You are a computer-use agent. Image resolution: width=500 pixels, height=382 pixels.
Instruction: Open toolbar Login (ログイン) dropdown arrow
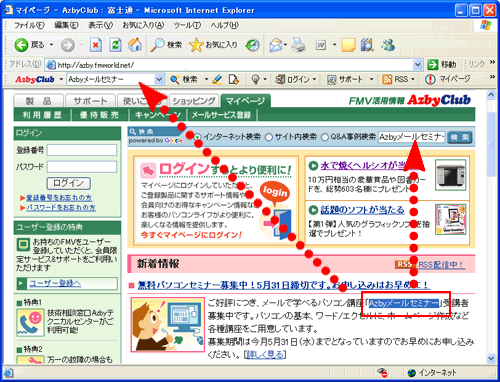314,79
